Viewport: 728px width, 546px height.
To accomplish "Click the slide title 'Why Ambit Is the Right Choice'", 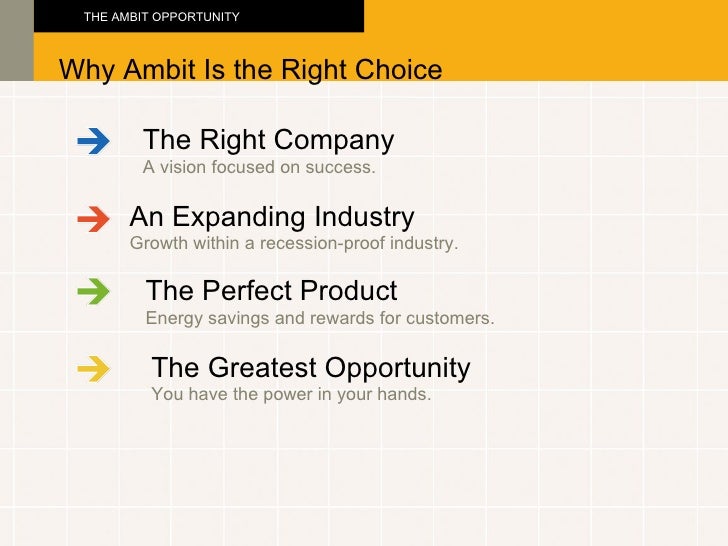I will [x=250, y=70].
